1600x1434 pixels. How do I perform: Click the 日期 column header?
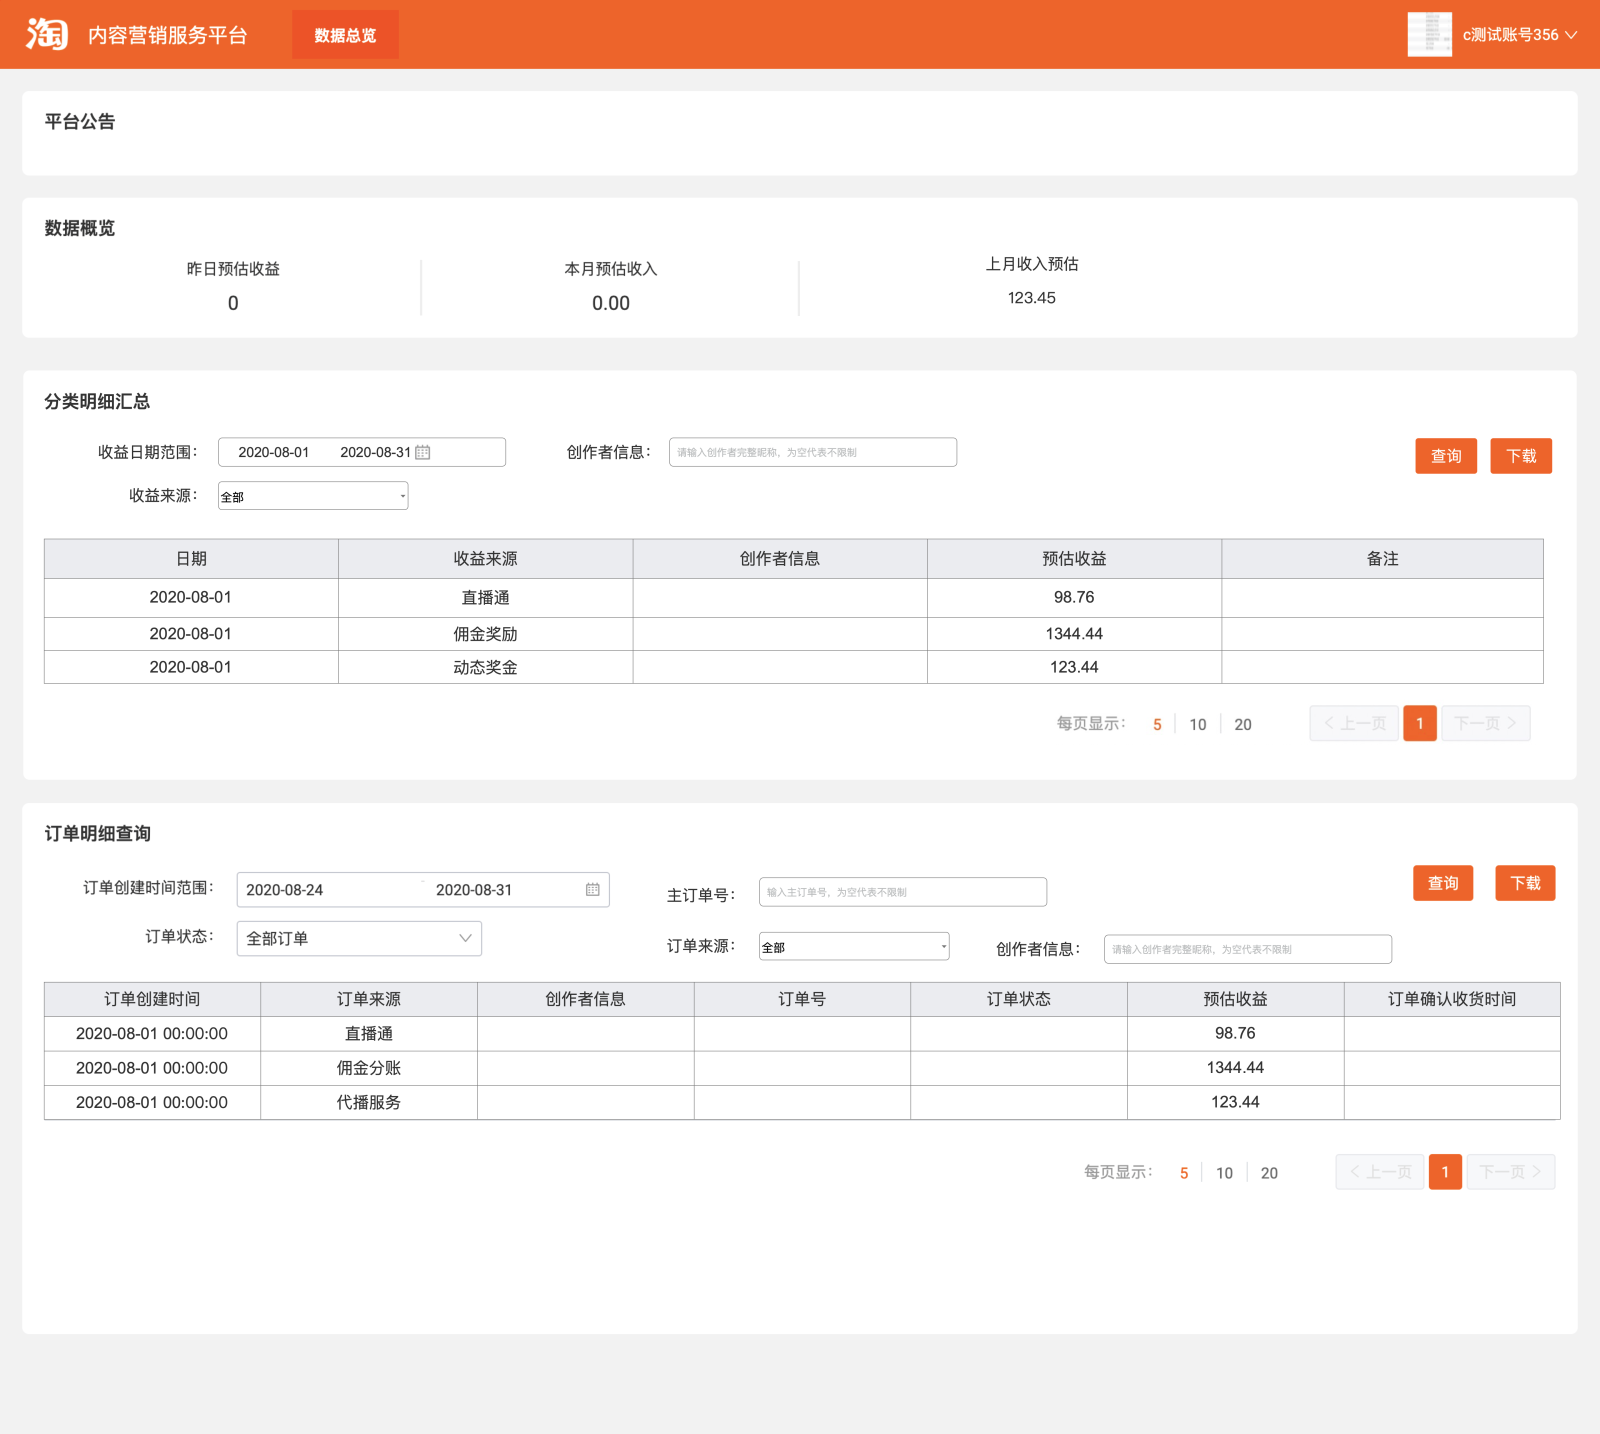(x=191, y=559)
